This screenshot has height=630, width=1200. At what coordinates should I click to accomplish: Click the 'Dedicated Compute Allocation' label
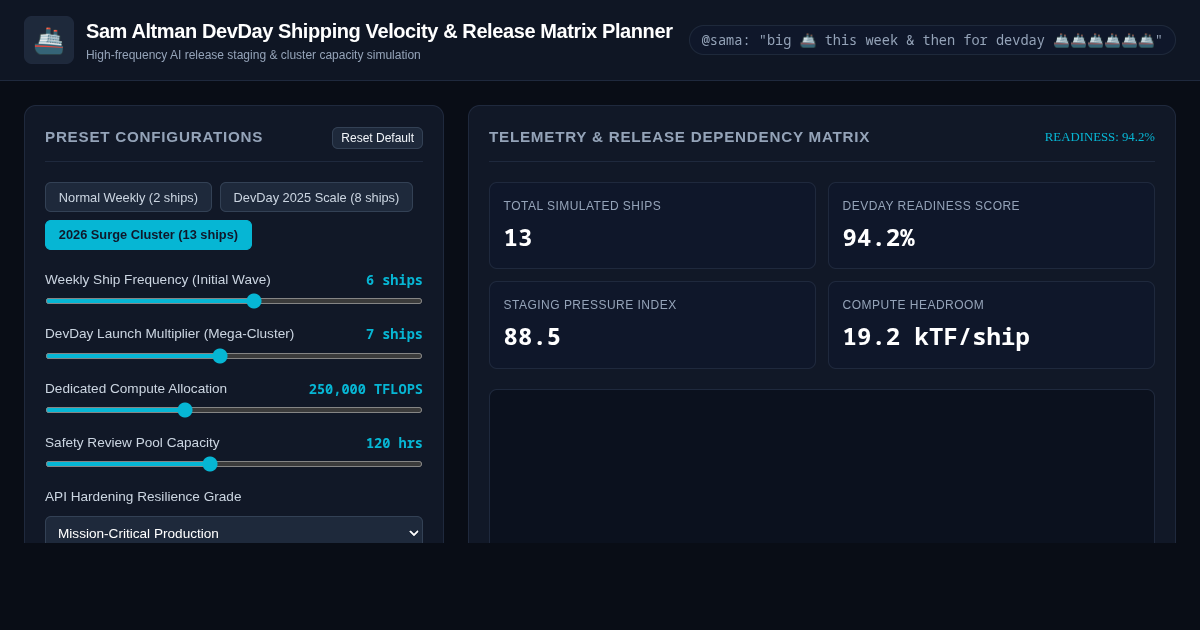point(136,389)
